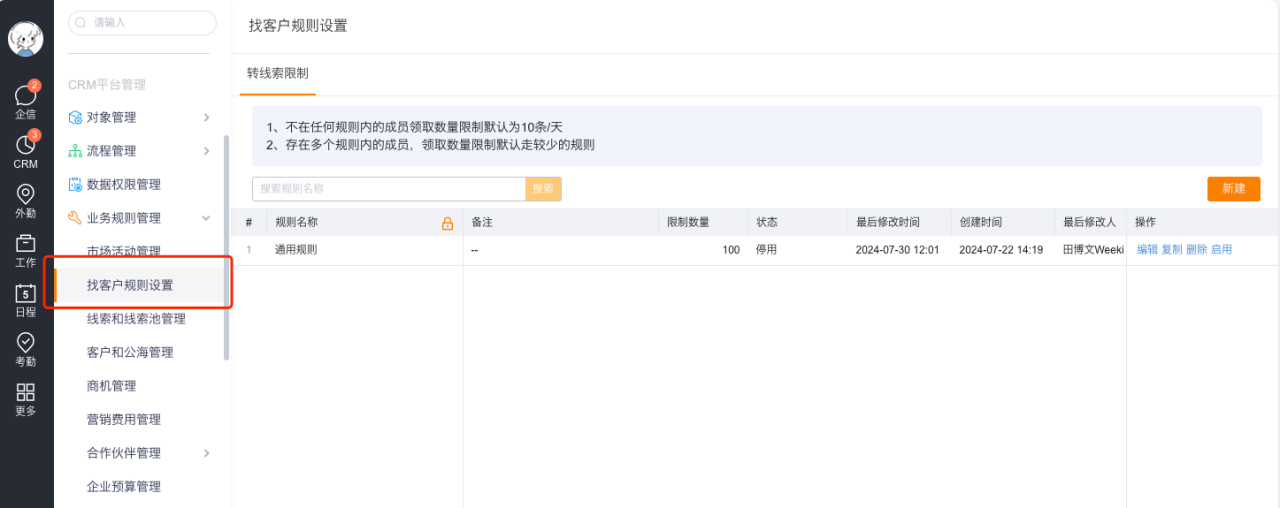Image resolution: width=1280 pixels, height=508 pixels.
Task: Click the 数据权限管理 icon
Action: click(75, 184)
